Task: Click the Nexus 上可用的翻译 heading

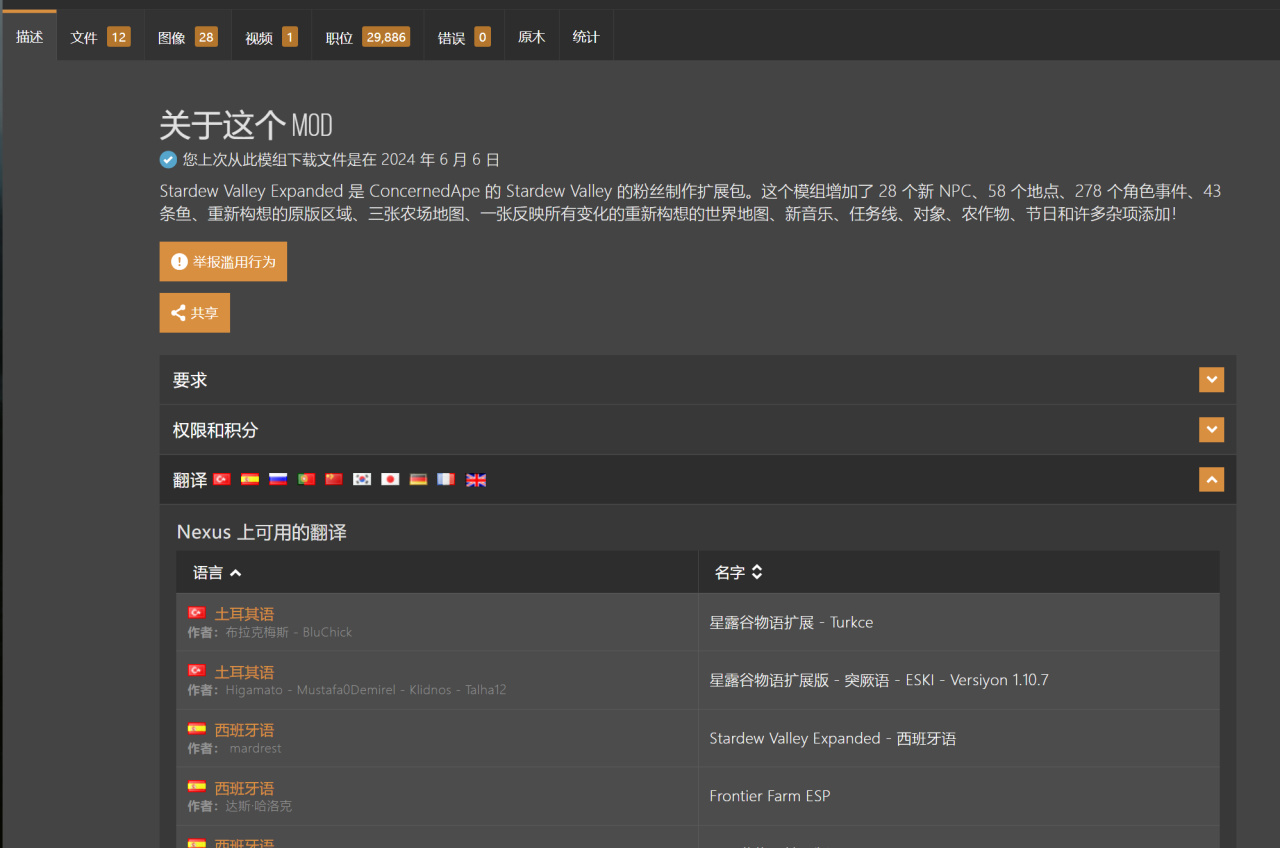Action: [x=262, y=532]
